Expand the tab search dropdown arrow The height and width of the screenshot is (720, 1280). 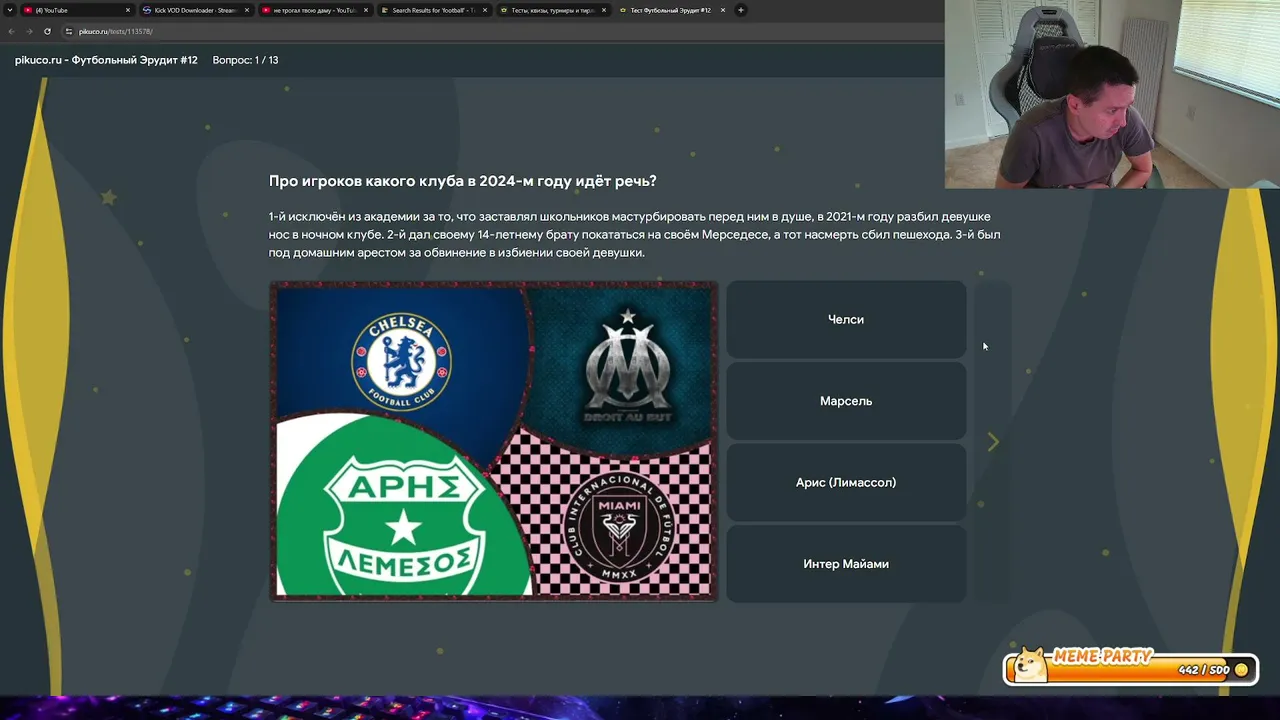click(10, 10)
